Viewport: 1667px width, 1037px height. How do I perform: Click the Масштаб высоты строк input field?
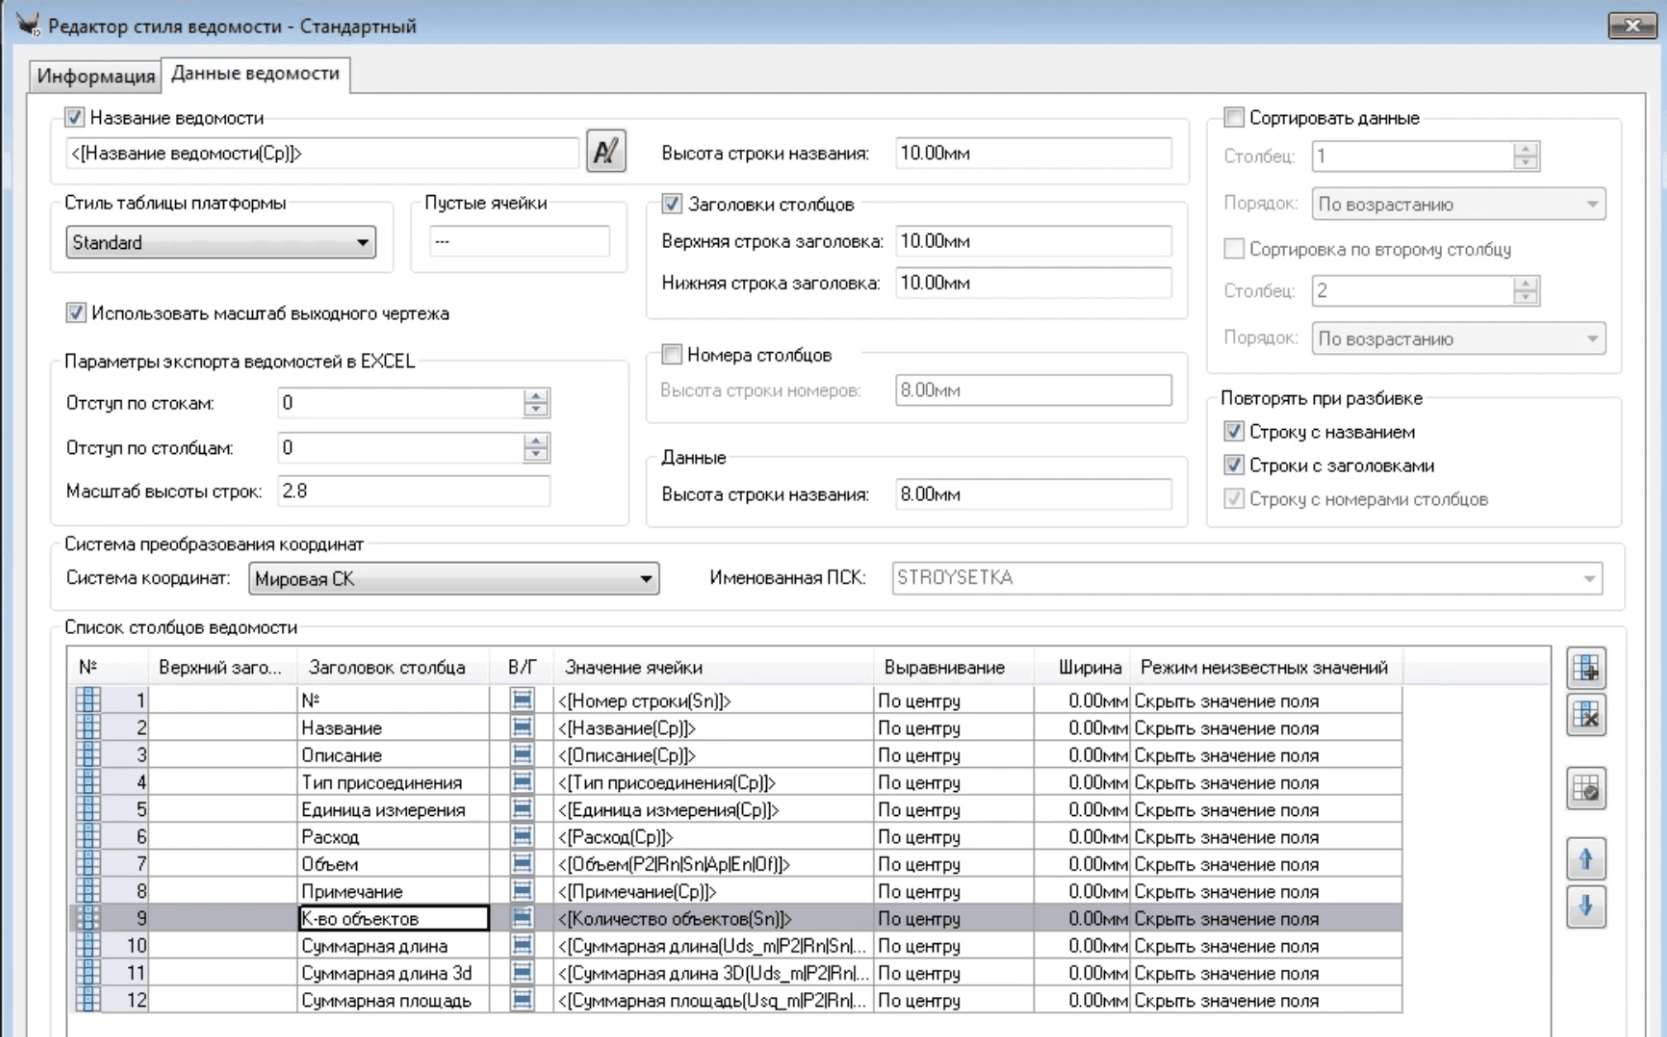pyautogui.click(x=413, y=491)
